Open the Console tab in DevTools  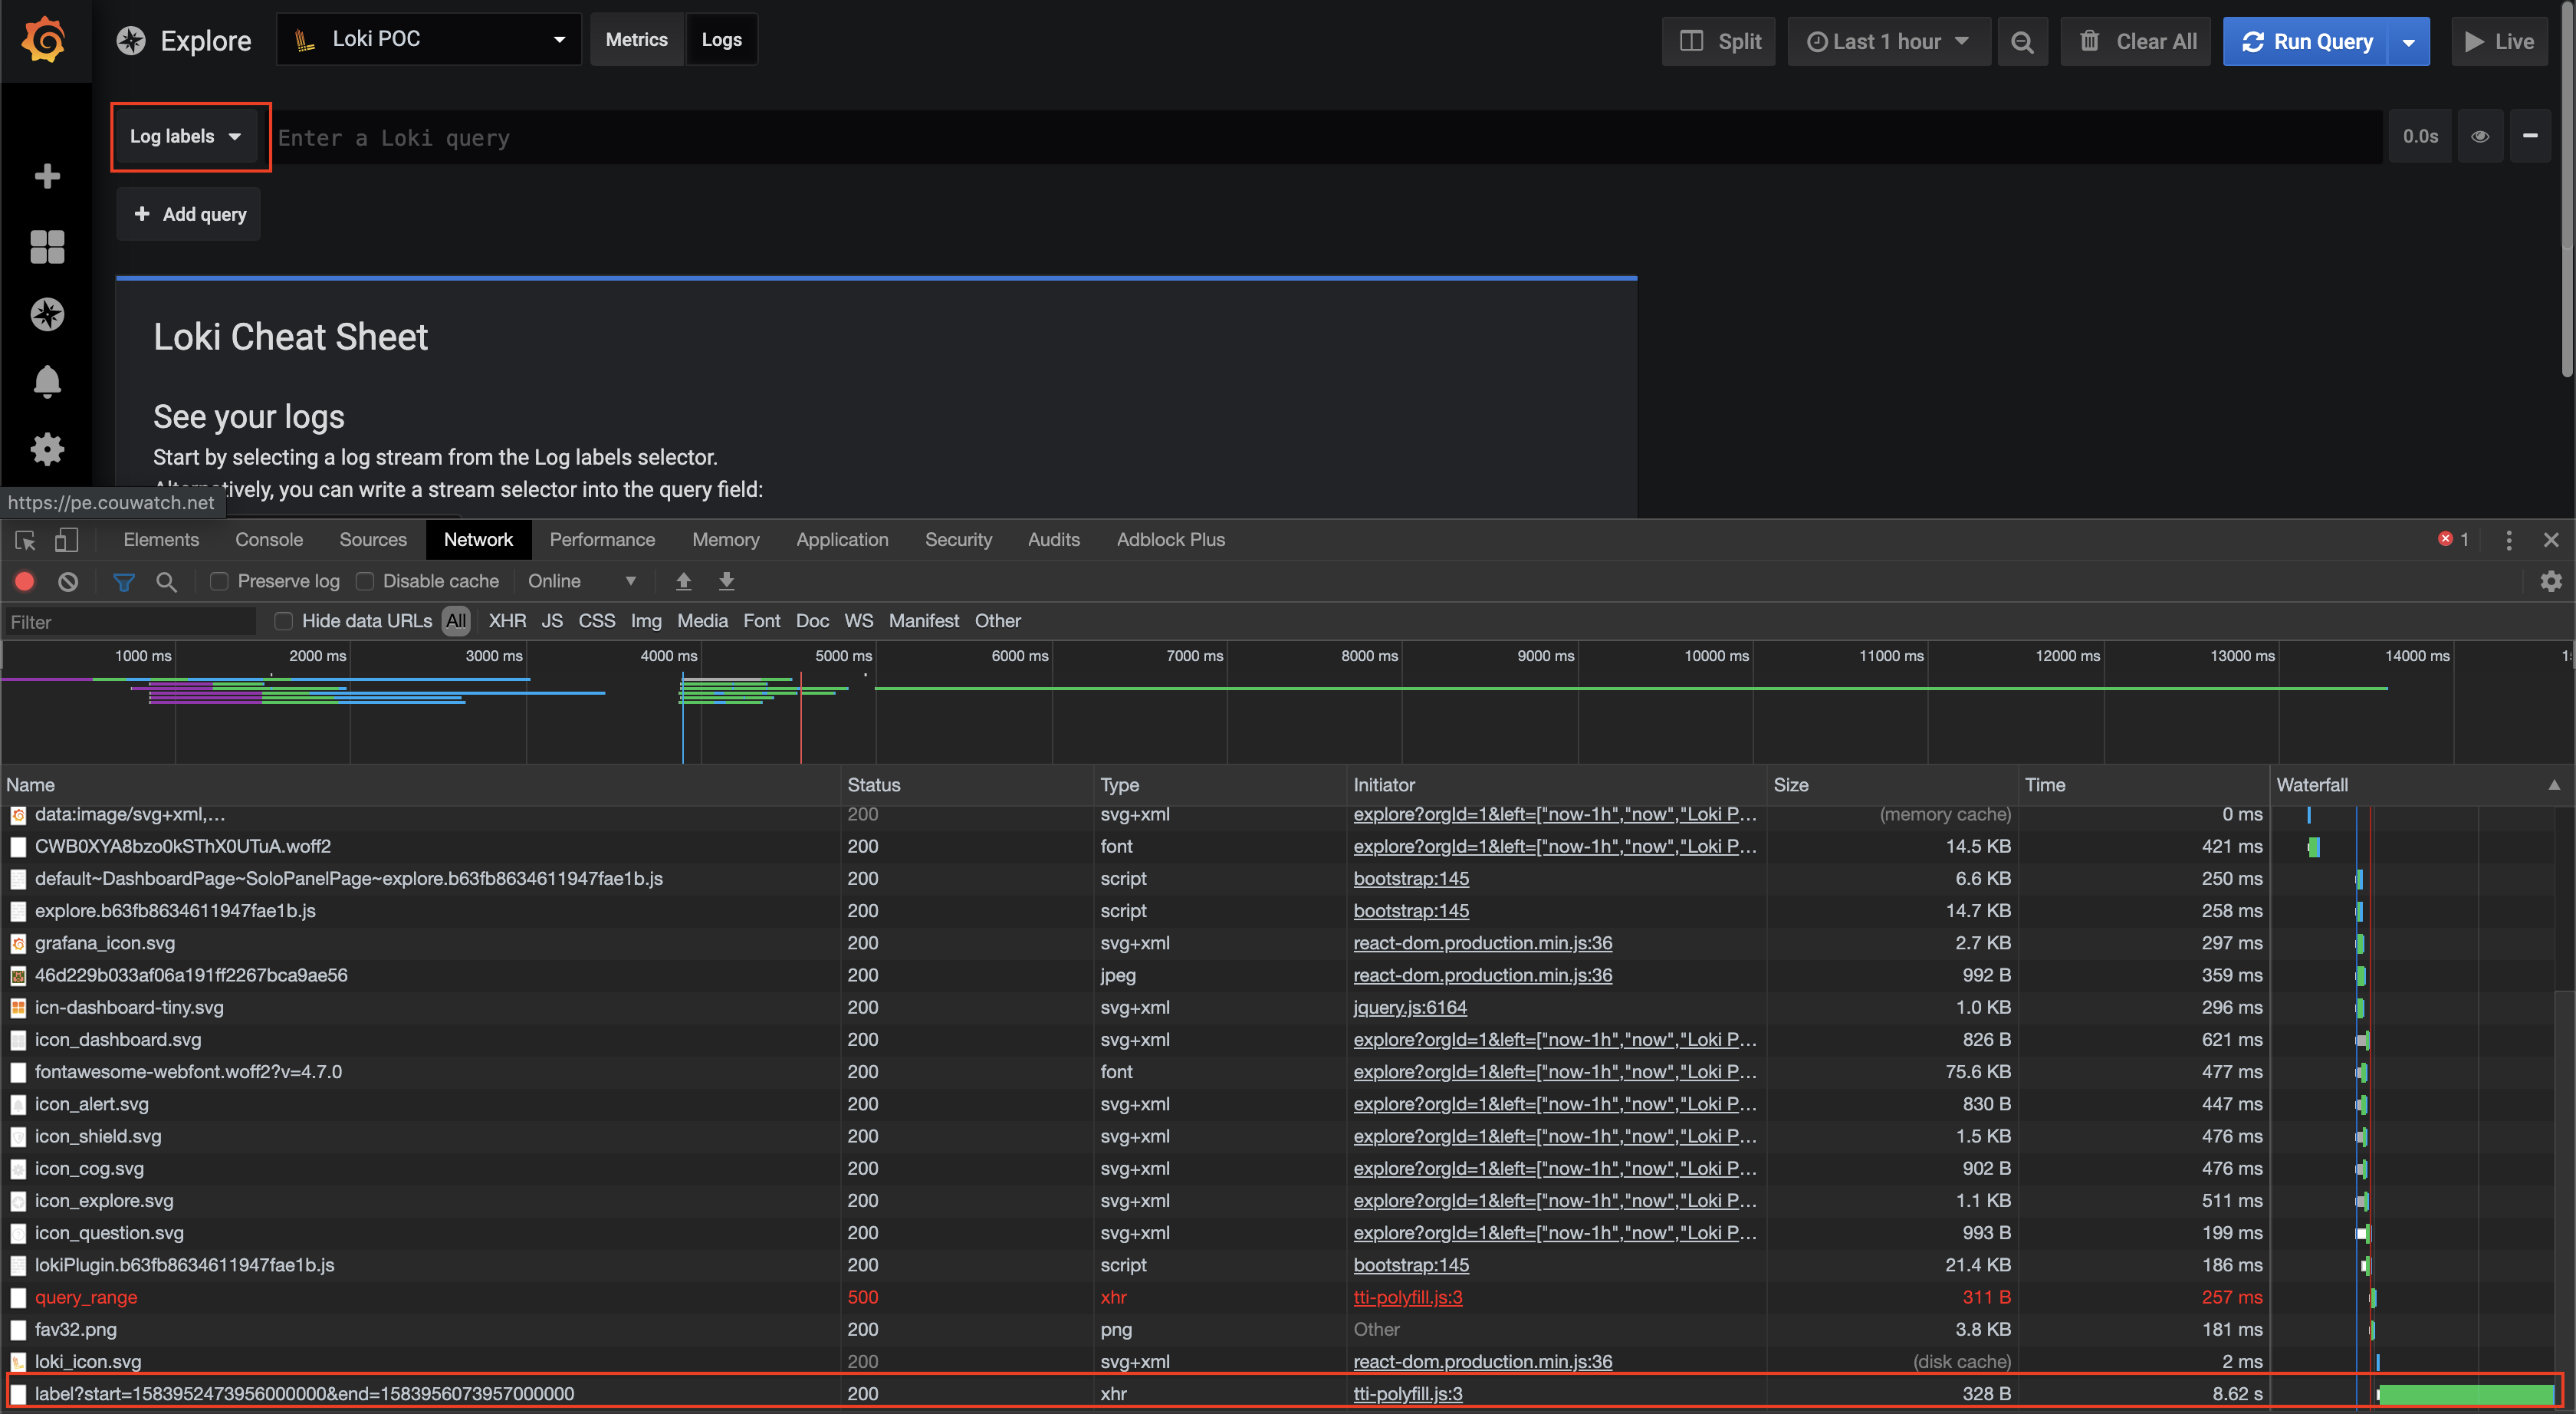click(268, 539)
